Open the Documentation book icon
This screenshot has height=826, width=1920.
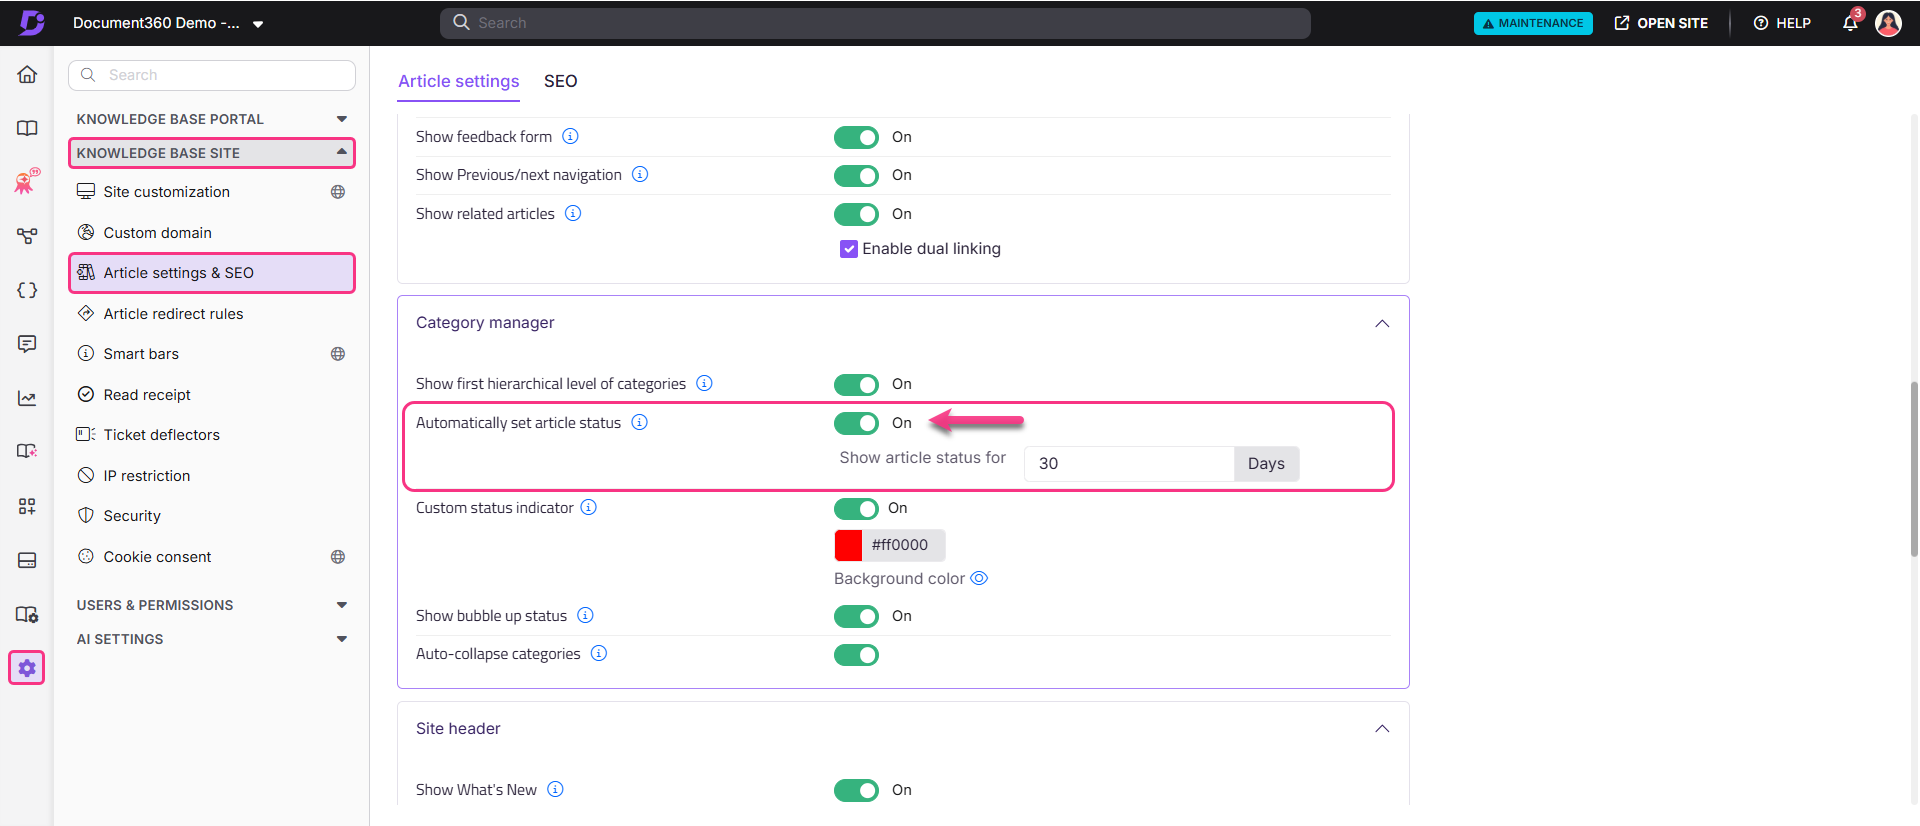point(27,128)
